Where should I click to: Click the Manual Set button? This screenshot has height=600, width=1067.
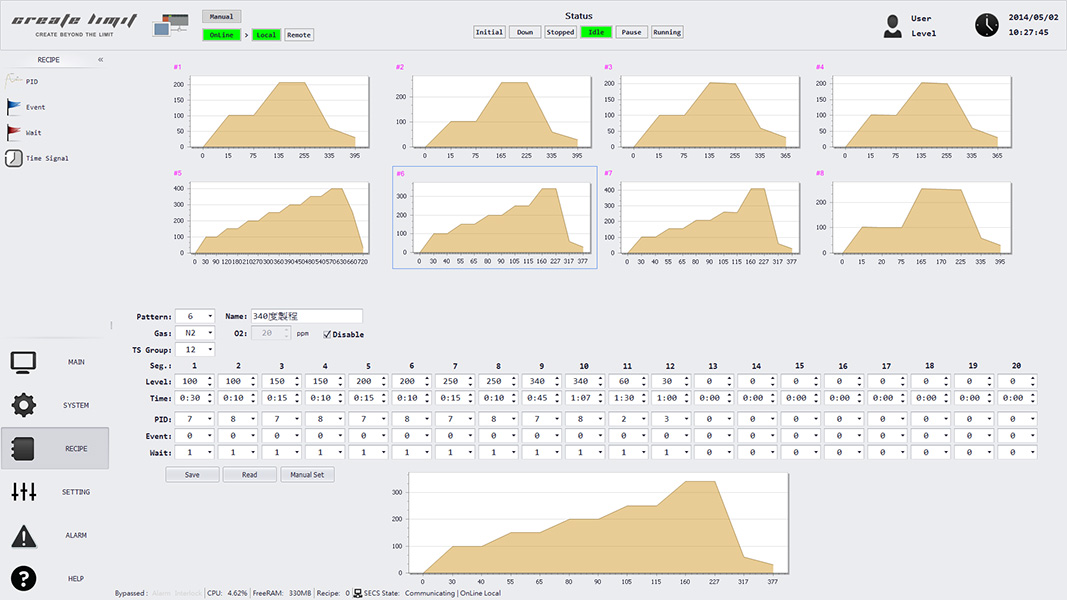click(307, 475)
